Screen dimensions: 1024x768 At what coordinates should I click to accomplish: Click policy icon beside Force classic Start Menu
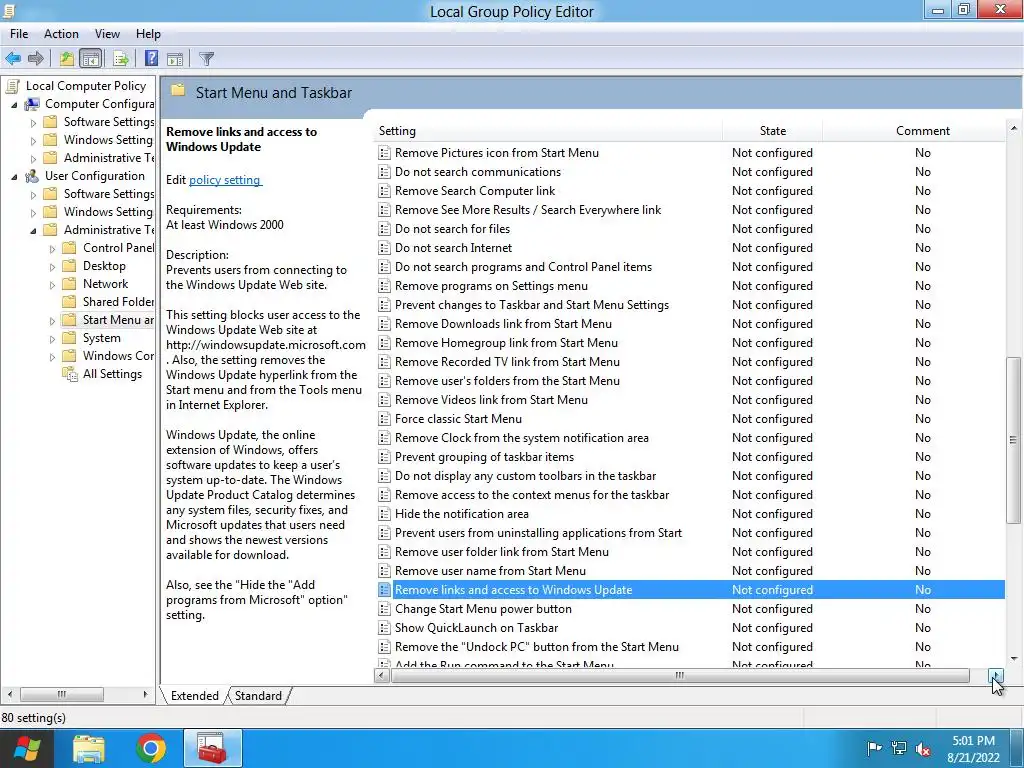pos(385,419)
